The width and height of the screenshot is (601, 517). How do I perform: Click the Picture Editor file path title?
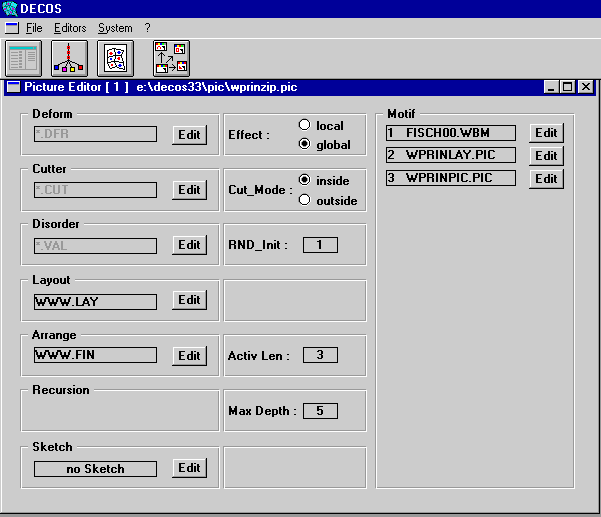(x=217, y=87)
